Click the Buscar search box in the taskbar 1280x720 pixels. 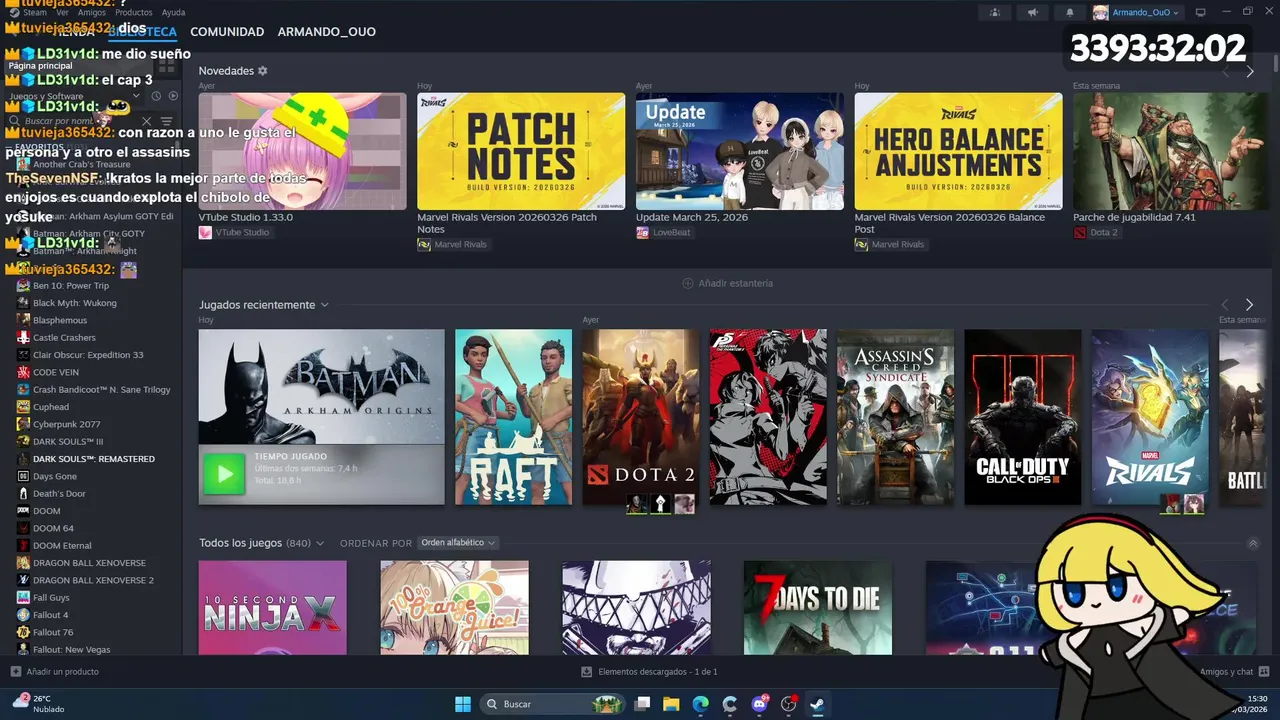coord(553,704)
